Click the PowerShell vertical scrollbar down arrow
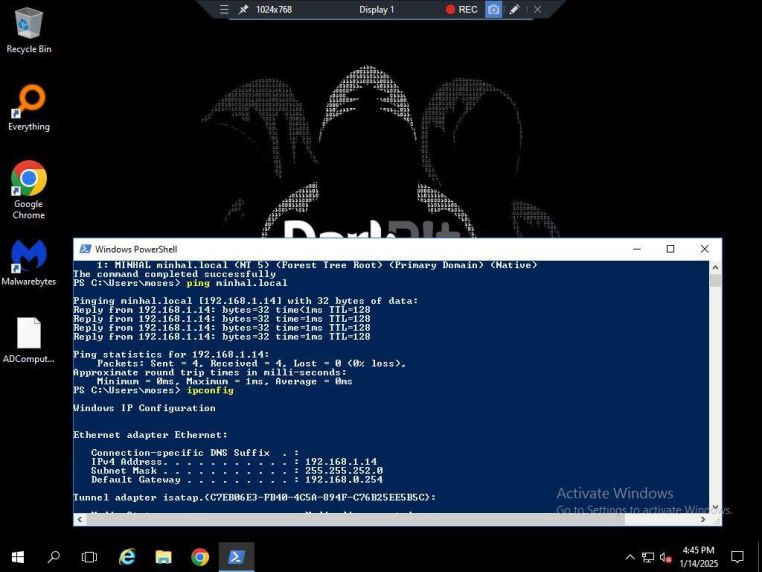Image resolution: width=762 pixels, height=572 pixels. tap(715, 507)
